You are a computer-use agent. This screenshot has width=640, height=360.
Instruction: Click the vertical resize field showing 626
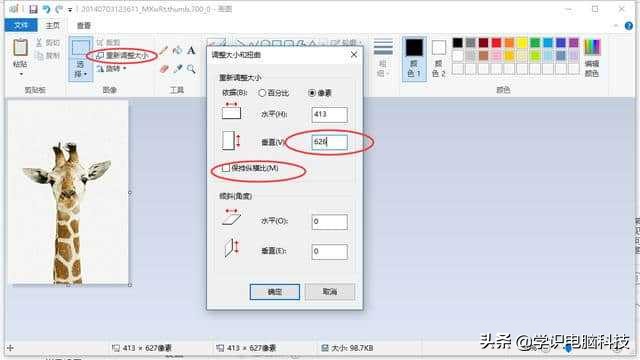point(329,142)
